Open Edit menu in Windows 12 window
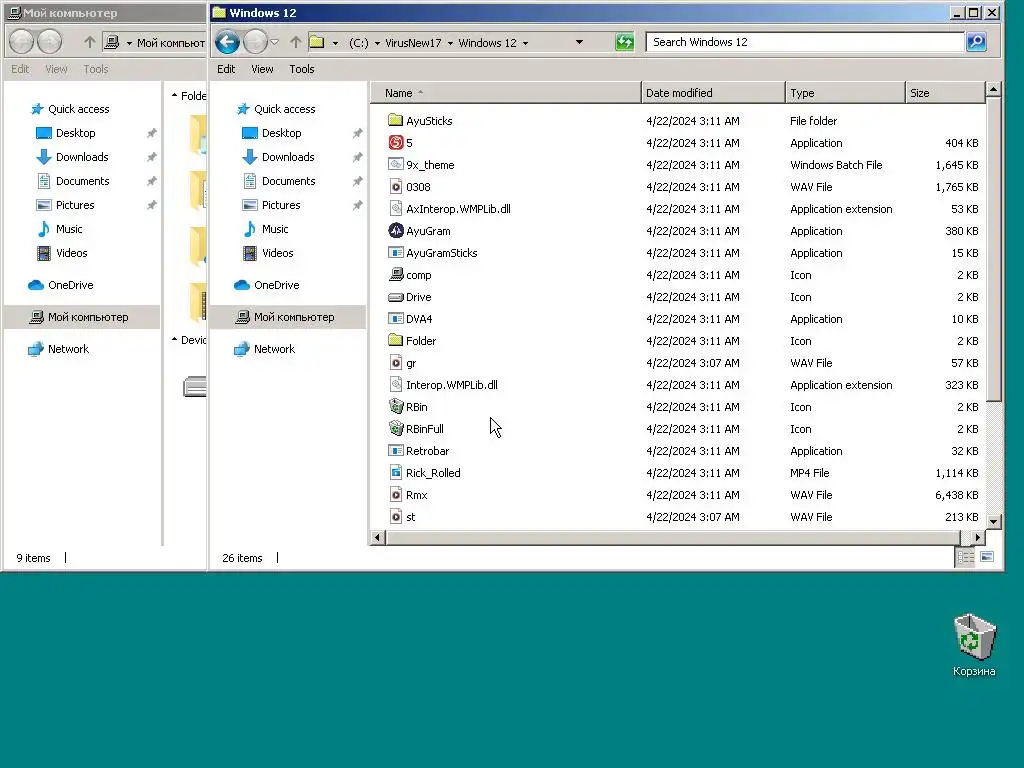The image size is (1024, 768). (226, 69)
